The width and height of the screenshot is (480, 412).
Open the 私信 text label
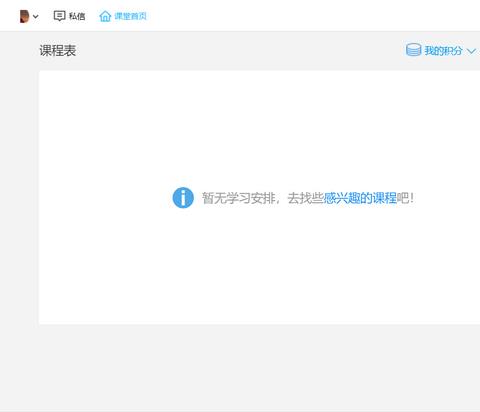77,16
